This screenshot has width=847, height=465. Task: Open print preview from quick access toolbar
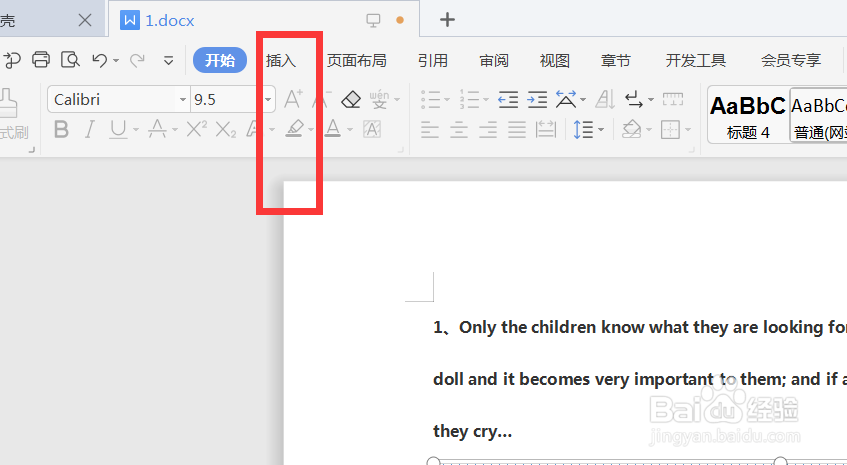click(70, 59)
